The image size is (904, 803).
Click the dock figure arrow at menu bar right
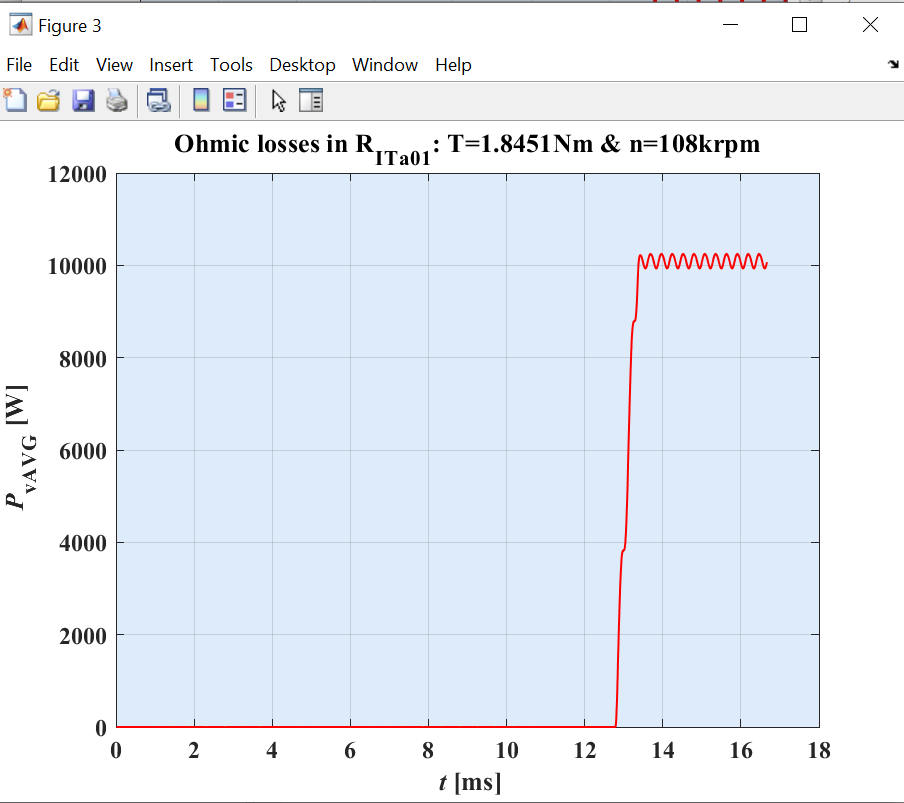[x=892, y=65]
